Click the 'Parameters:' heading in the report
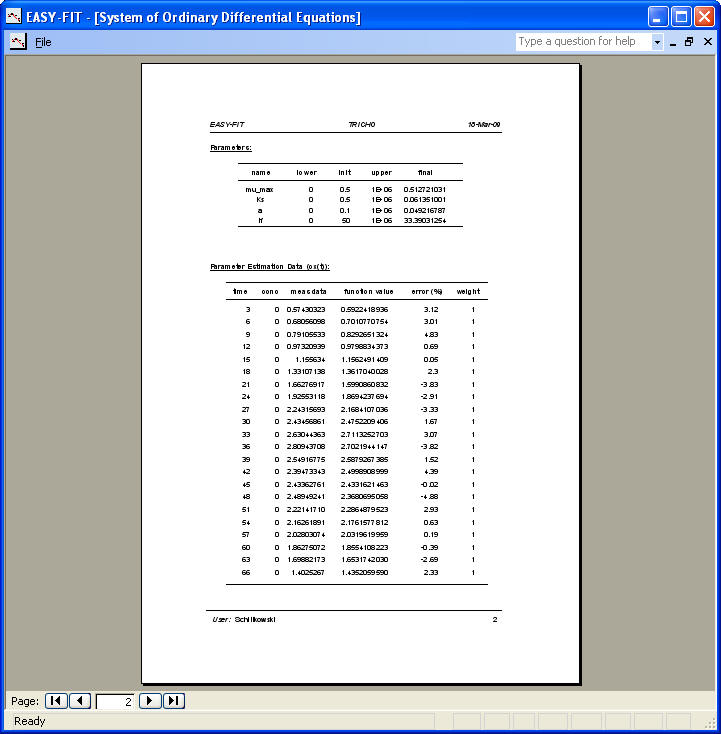 (230, 147)
